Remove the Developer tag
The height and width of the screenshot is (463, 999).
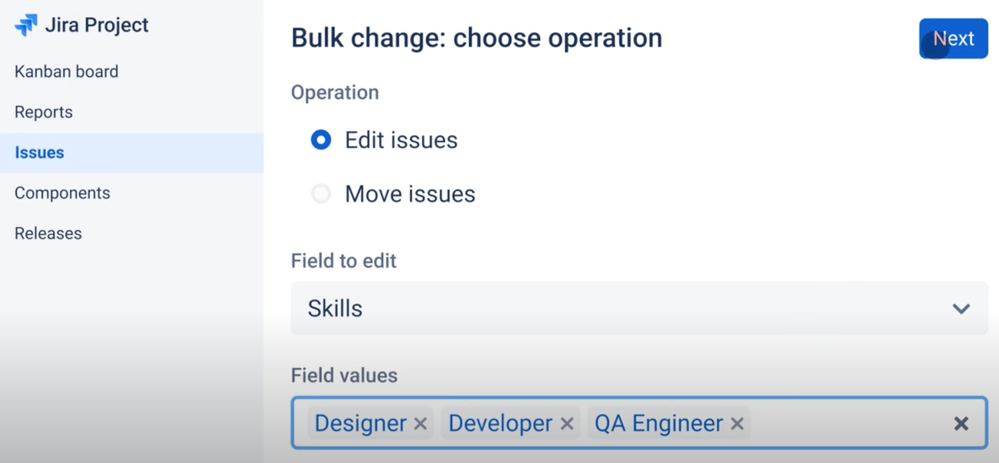[567, 424]
